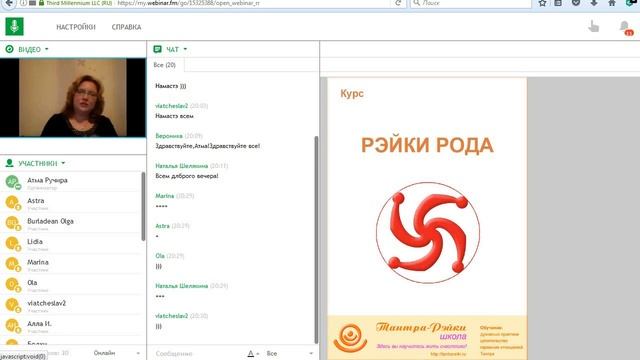Focus the Сообщение chat input field

196,353
